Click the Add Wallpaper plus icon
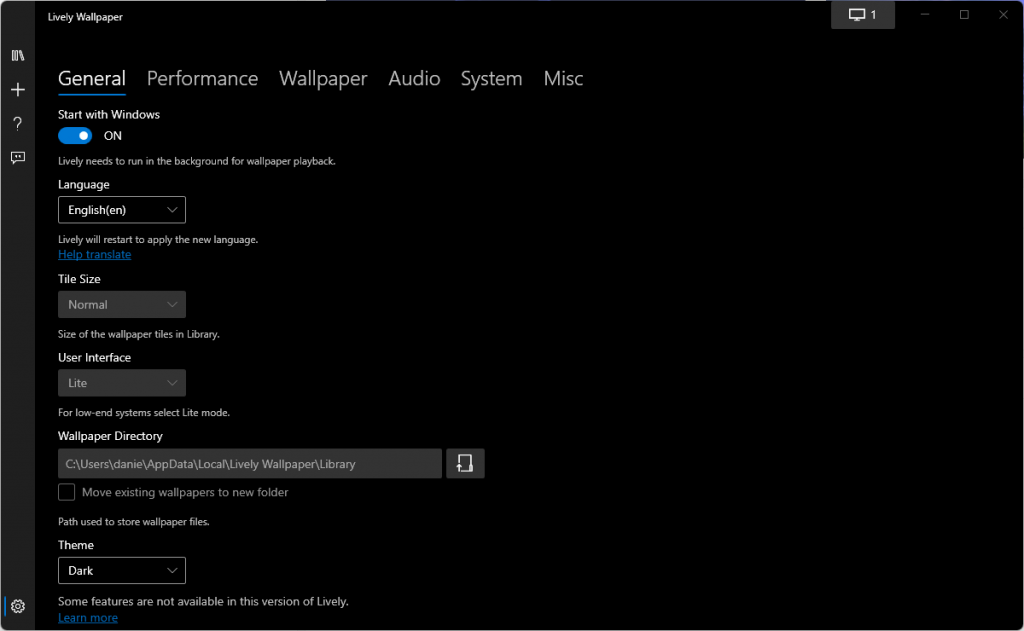The image size is (1024, 631). coord(18,89)
